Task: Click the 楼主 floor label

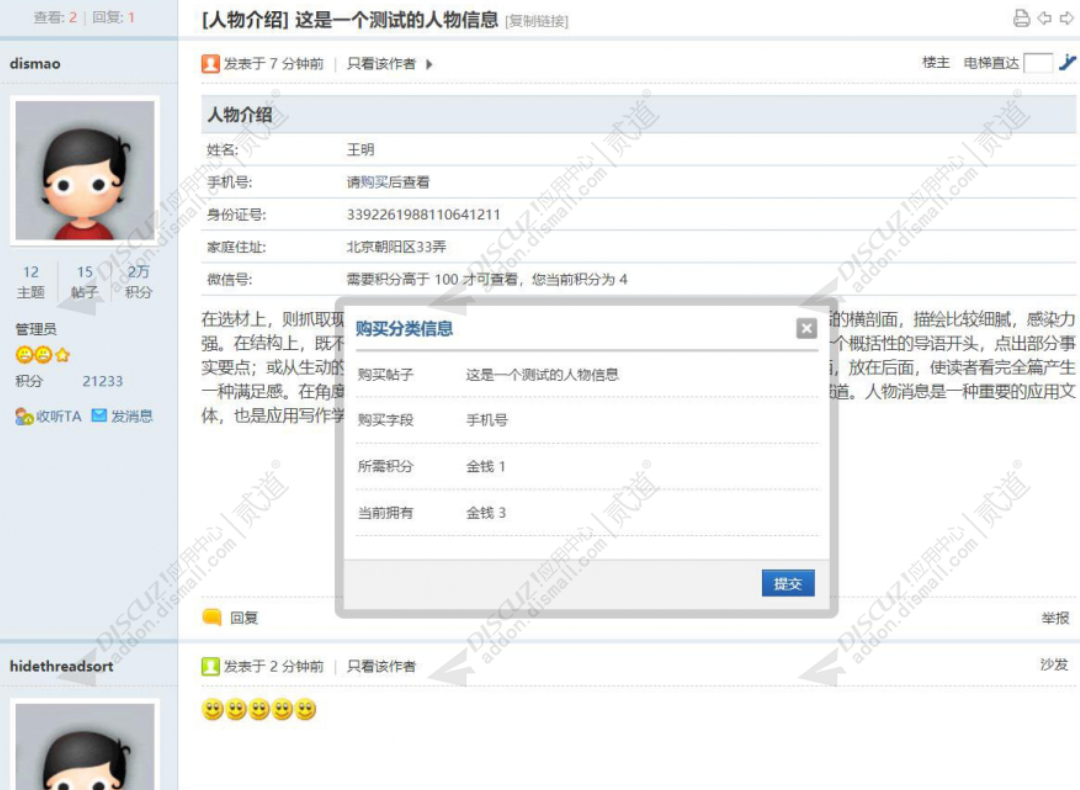Action: pos(936,63)
